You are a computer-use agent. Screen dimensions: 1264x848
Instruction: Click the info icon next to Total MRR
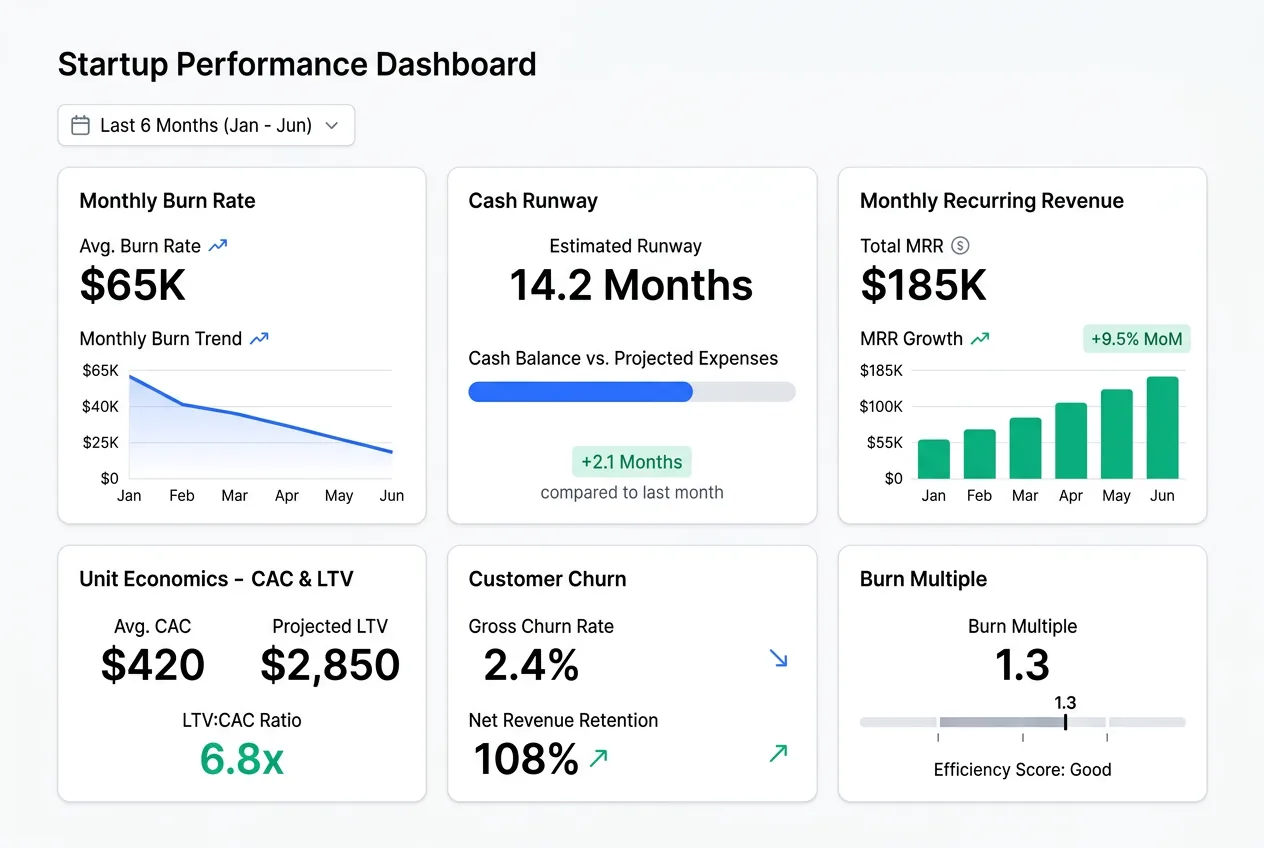[x=960, y=245]
